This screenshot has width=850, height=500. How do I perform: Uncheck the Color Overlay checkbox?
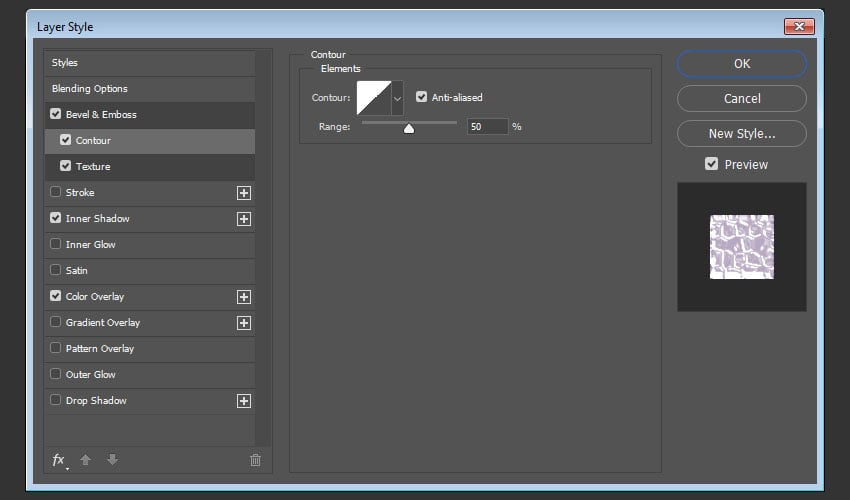[55, 296]
